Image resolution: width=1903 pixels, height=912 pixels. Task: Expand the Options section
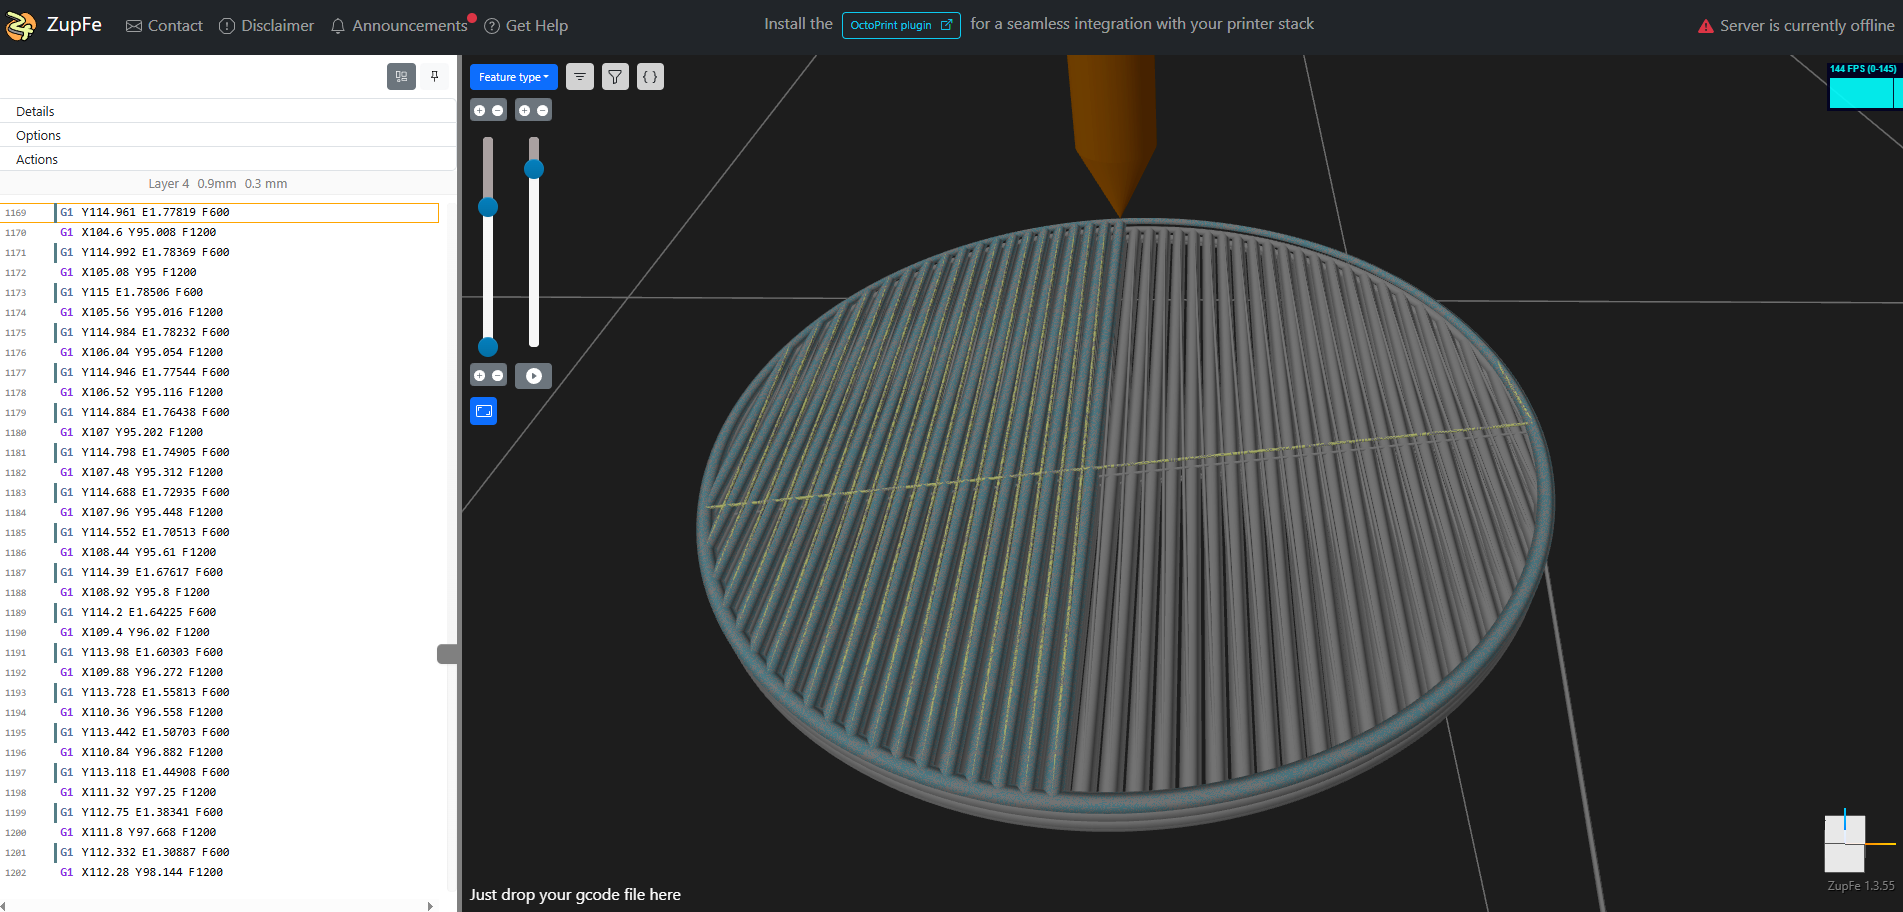228,135
